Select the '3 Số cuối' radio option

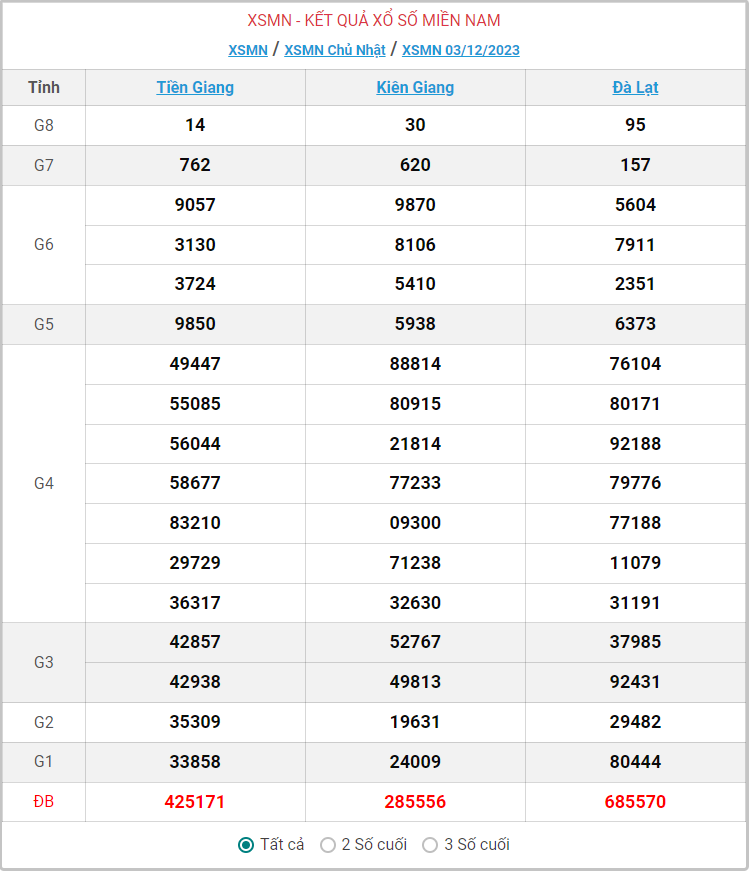[x=430, y=846]
